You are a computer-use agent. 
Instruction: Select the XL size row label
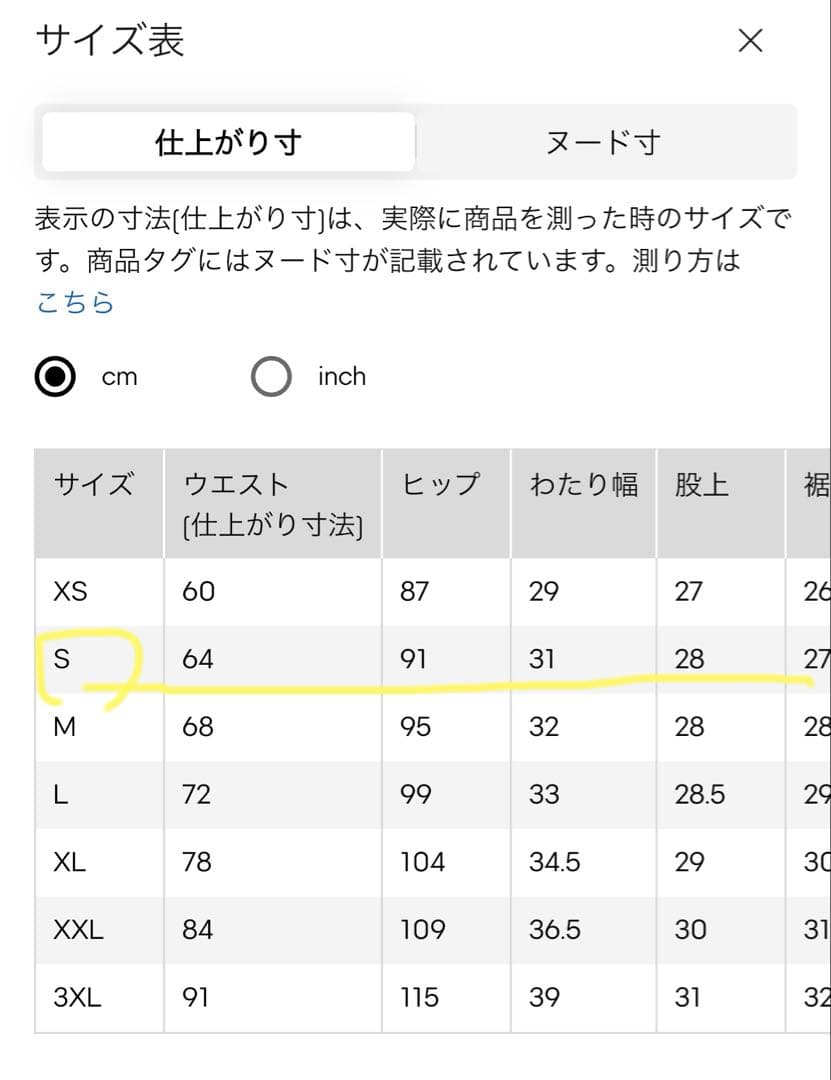tap(70, 862)
